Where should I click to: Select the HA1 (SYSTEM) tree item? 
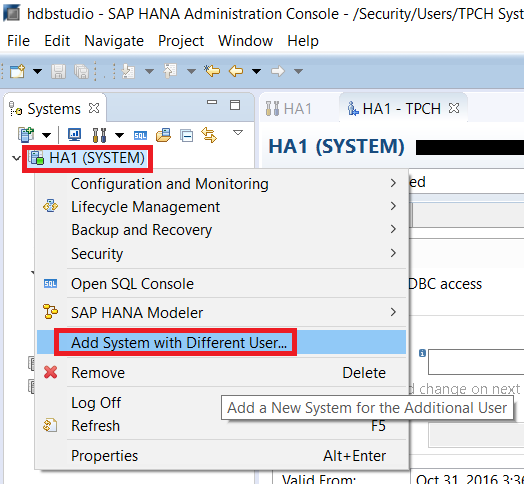[x=87, y=158]
